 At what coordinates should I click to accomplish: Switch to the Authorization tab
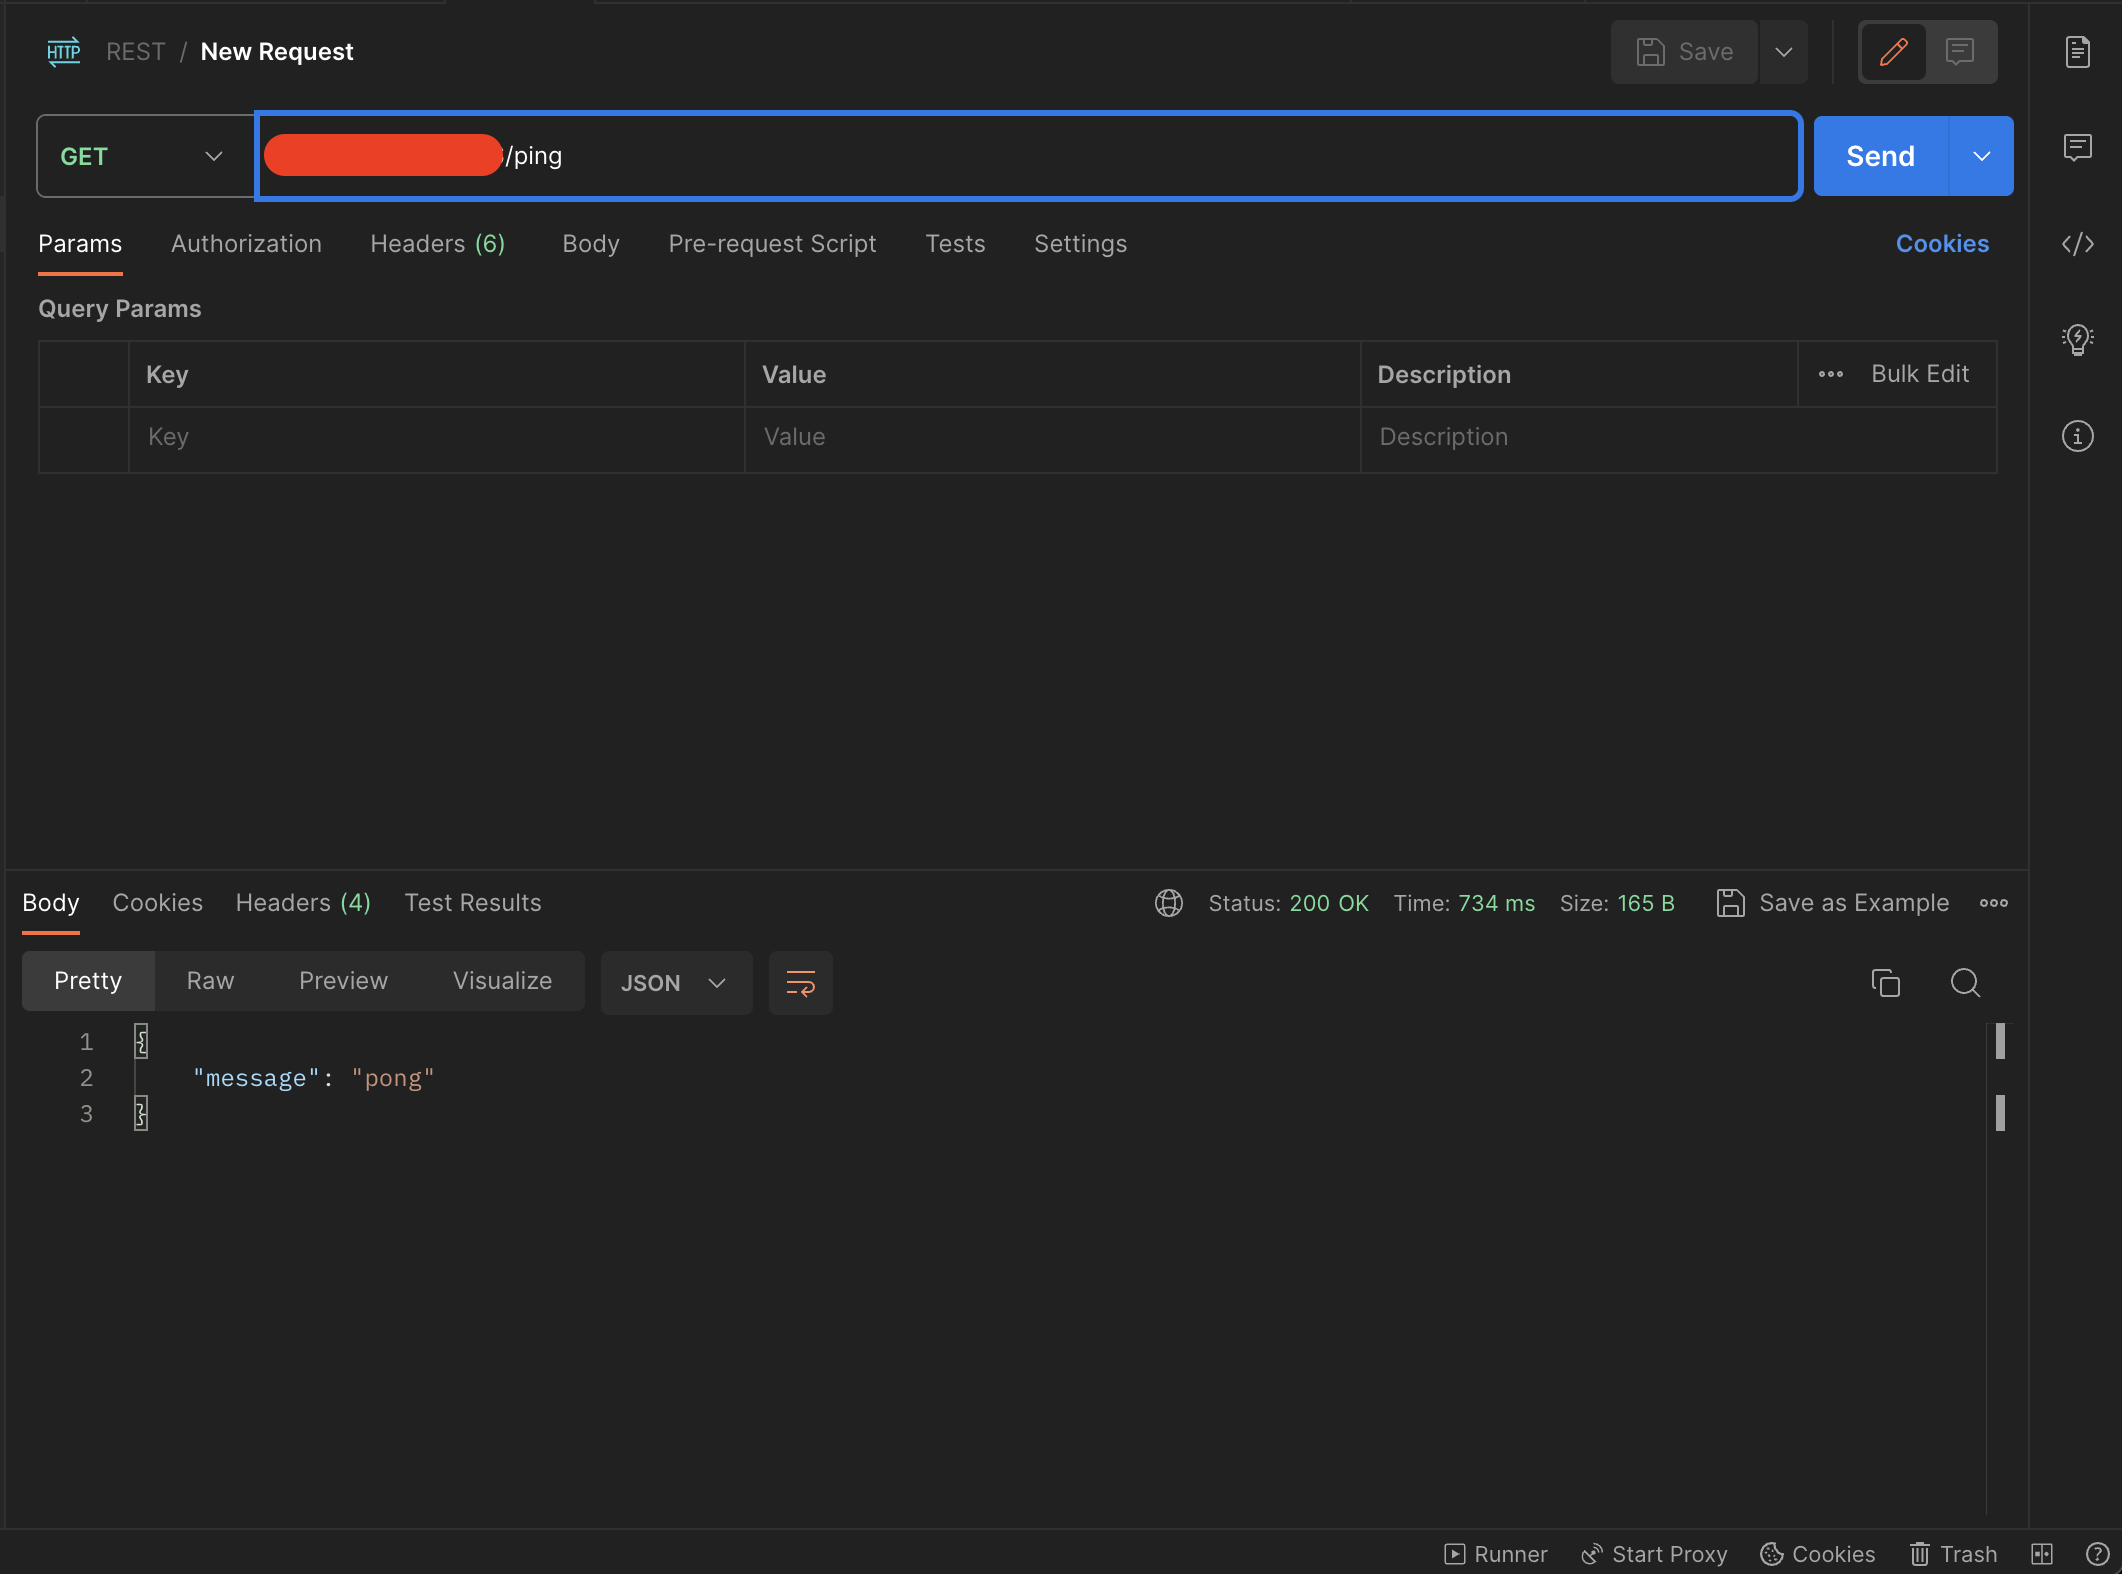pos(246,243)
